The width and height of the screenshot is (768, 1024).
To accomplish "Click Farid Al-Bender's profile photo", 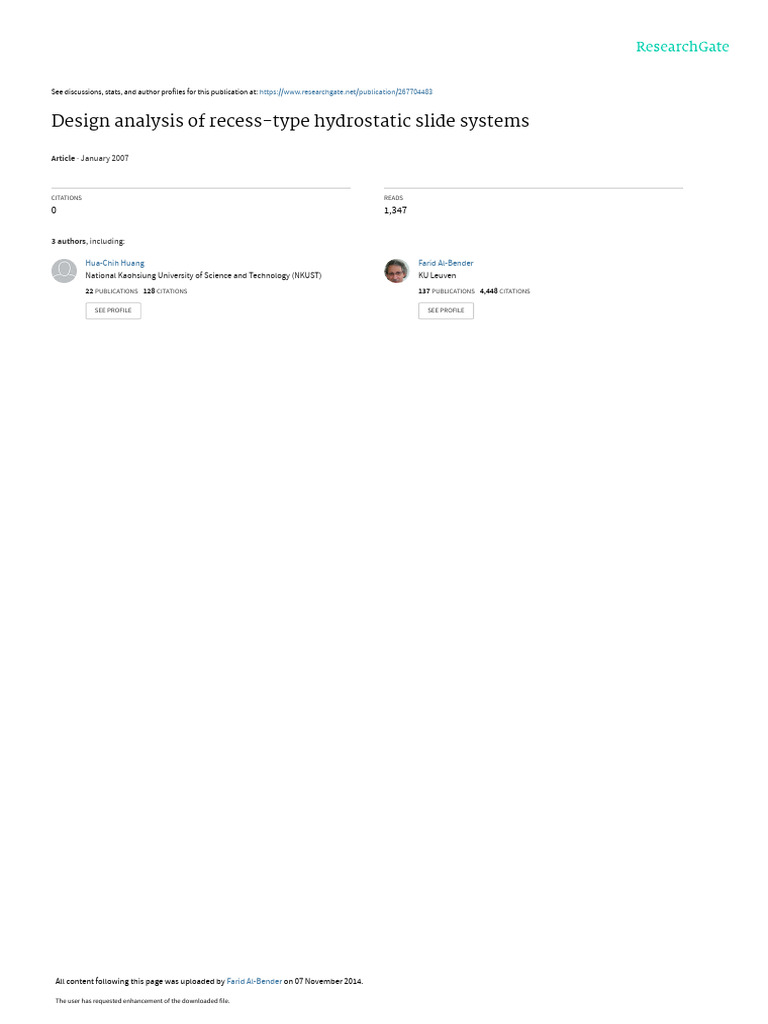I will [396, 270].
